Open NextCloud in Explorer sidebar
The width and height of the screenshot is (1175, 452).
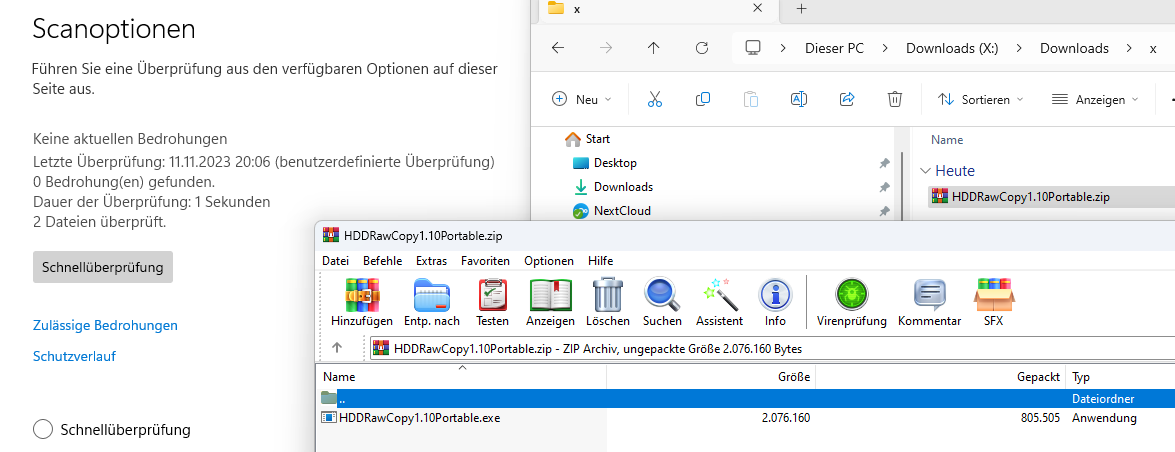tap(611, 211)
